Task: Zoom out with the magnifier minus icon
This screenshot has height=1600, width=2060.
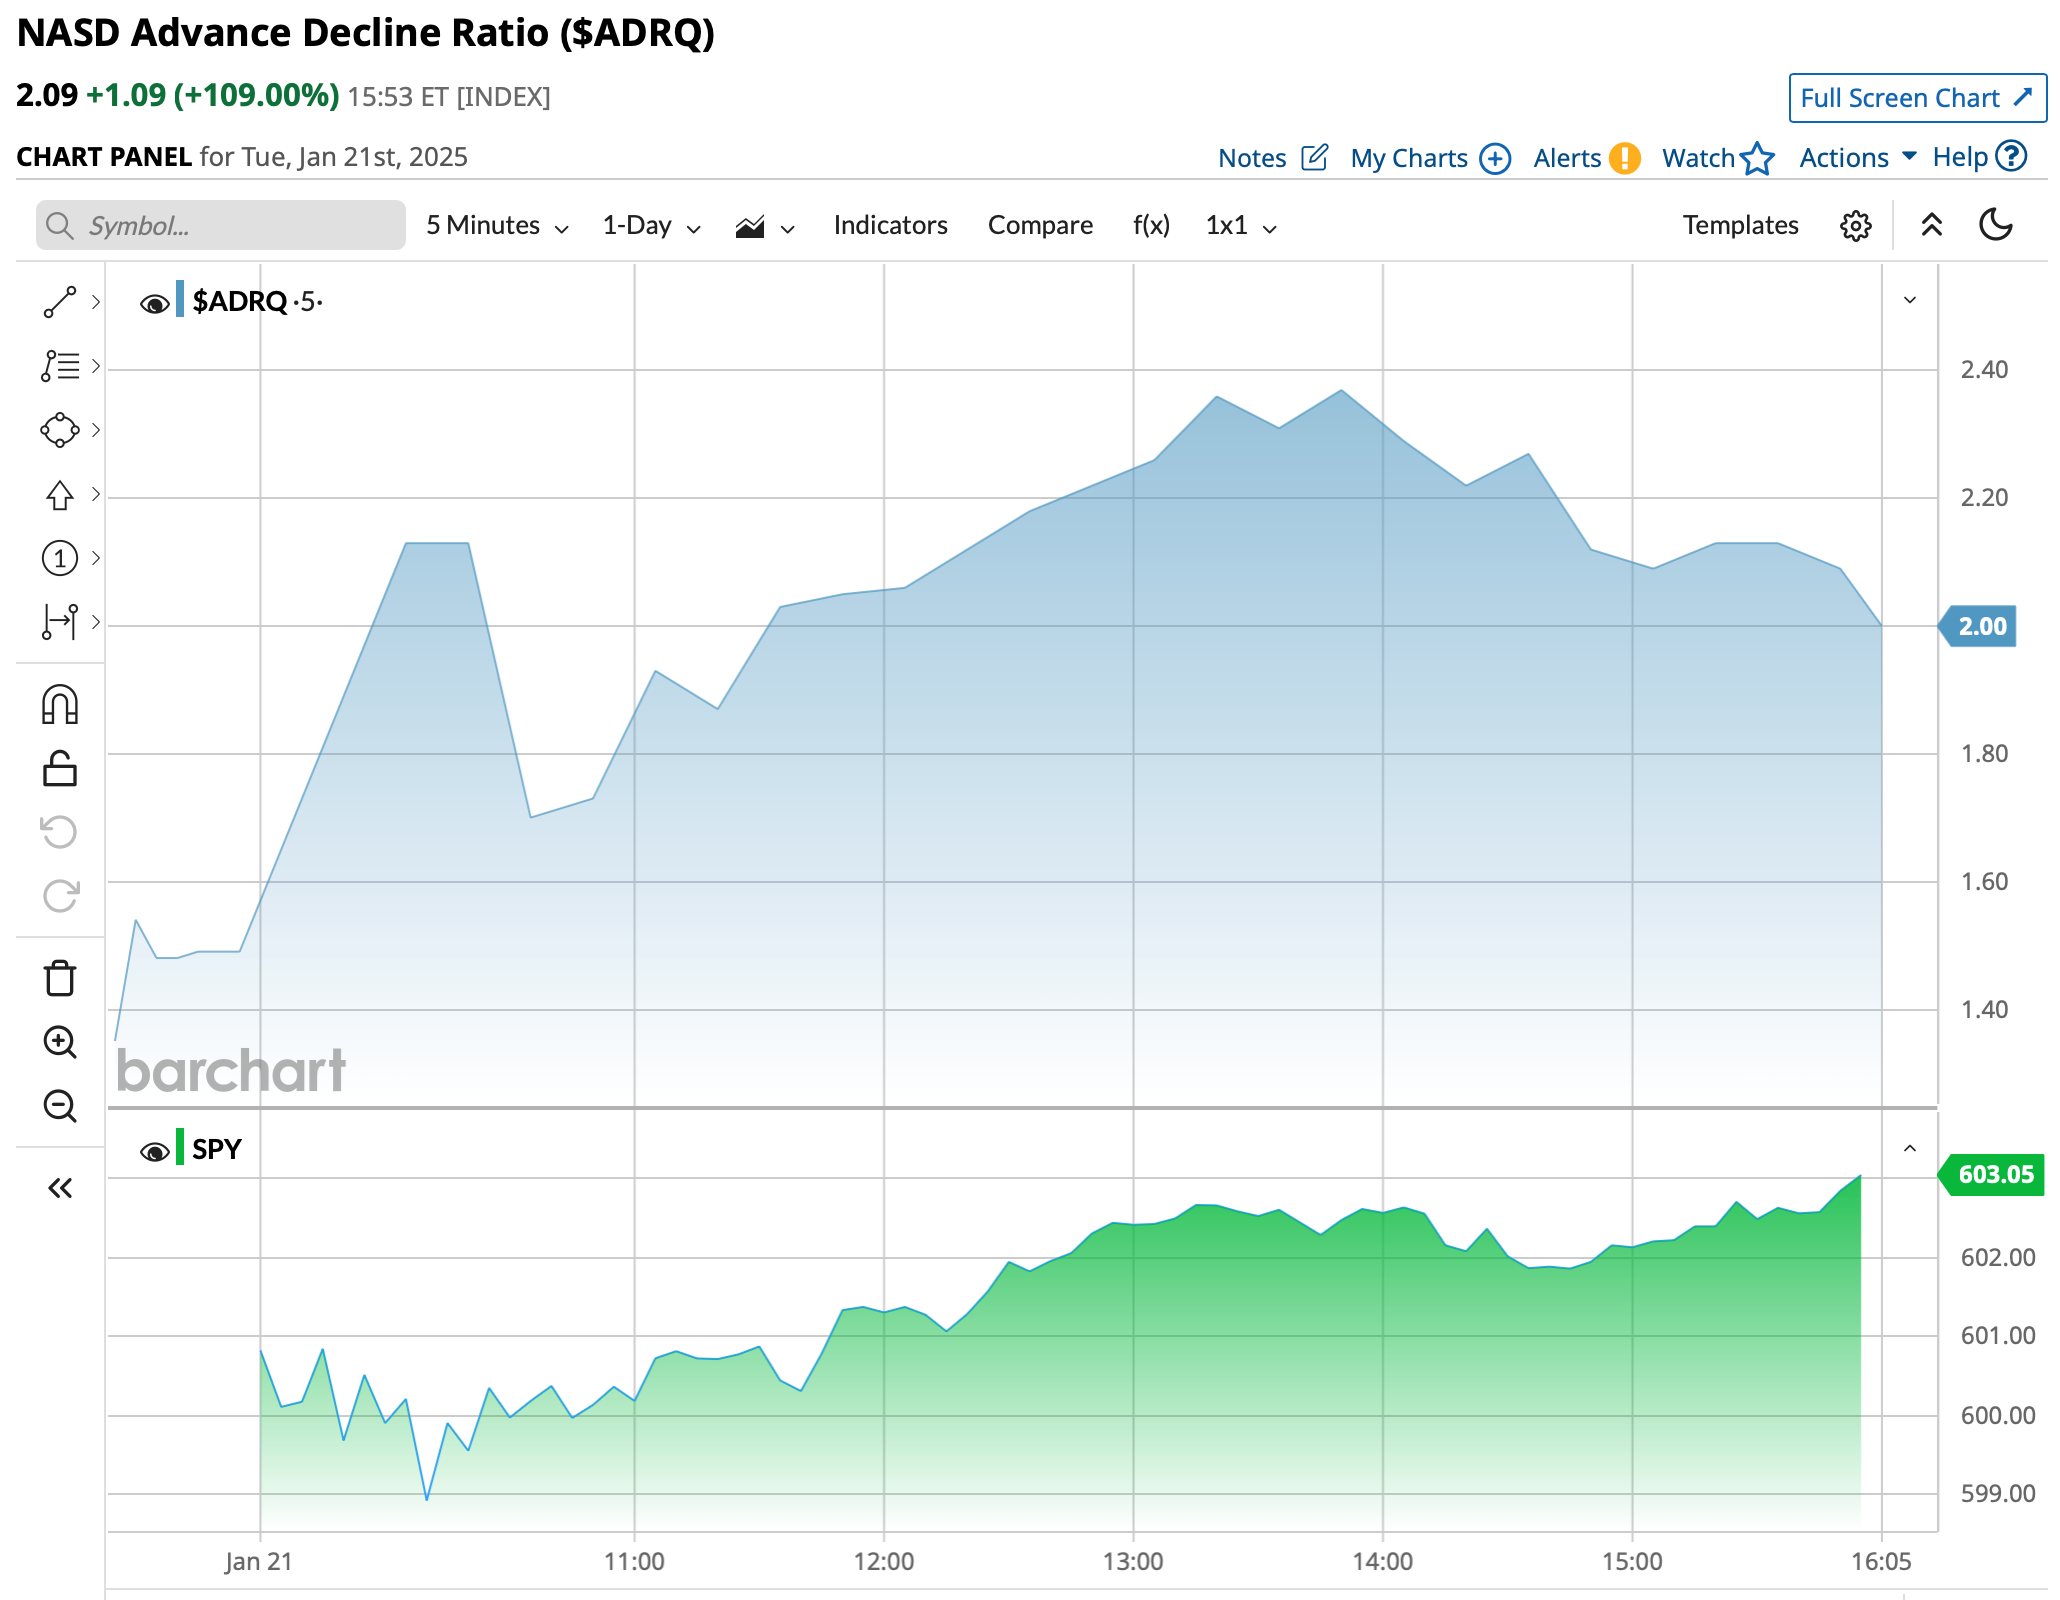Action: click(x=60, y=1106)
